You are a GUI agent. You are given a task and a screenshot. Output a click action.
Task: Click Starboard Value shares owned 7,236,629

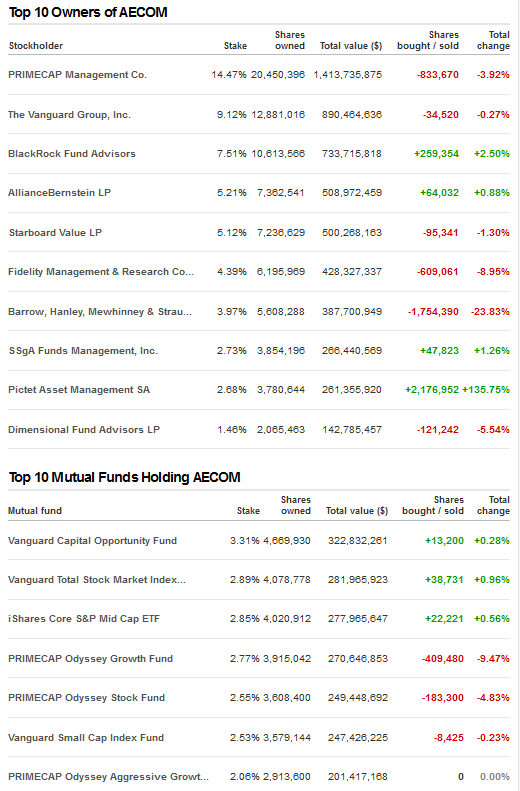[281, 233]
